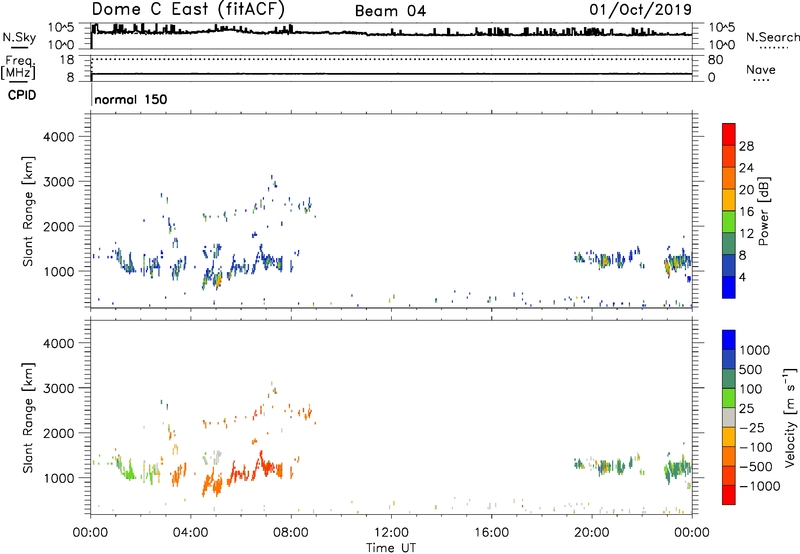Pick the bright blue top Velocity colorbar segment

click(x=729, y=340)
